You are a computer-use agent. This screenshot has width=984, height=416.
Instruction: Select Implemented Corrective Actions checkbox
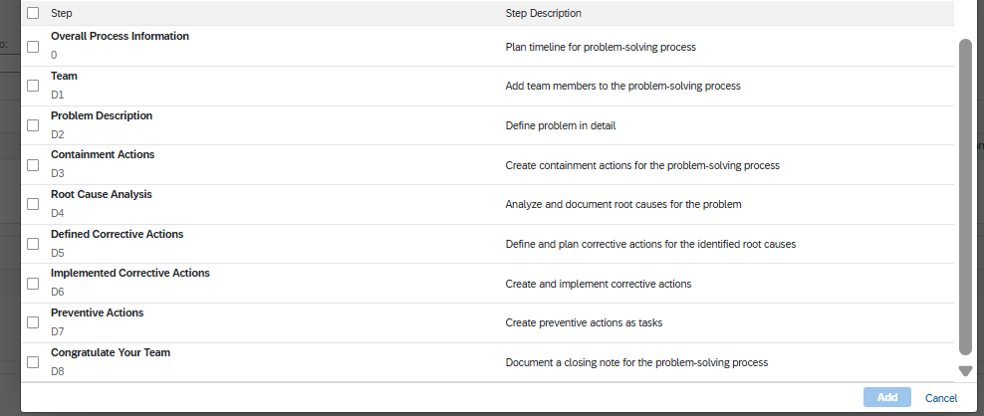point(33,284)
